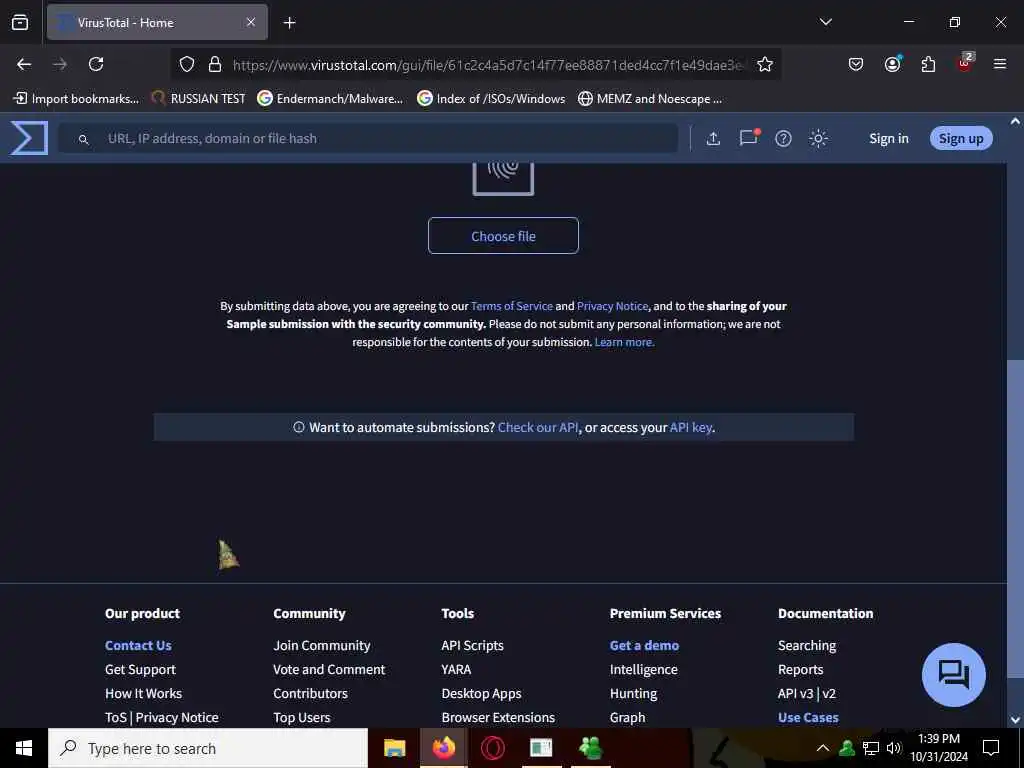Open YARA footer link
The width and height of the screenshot is (1024, 768).
tap(456, 669)
